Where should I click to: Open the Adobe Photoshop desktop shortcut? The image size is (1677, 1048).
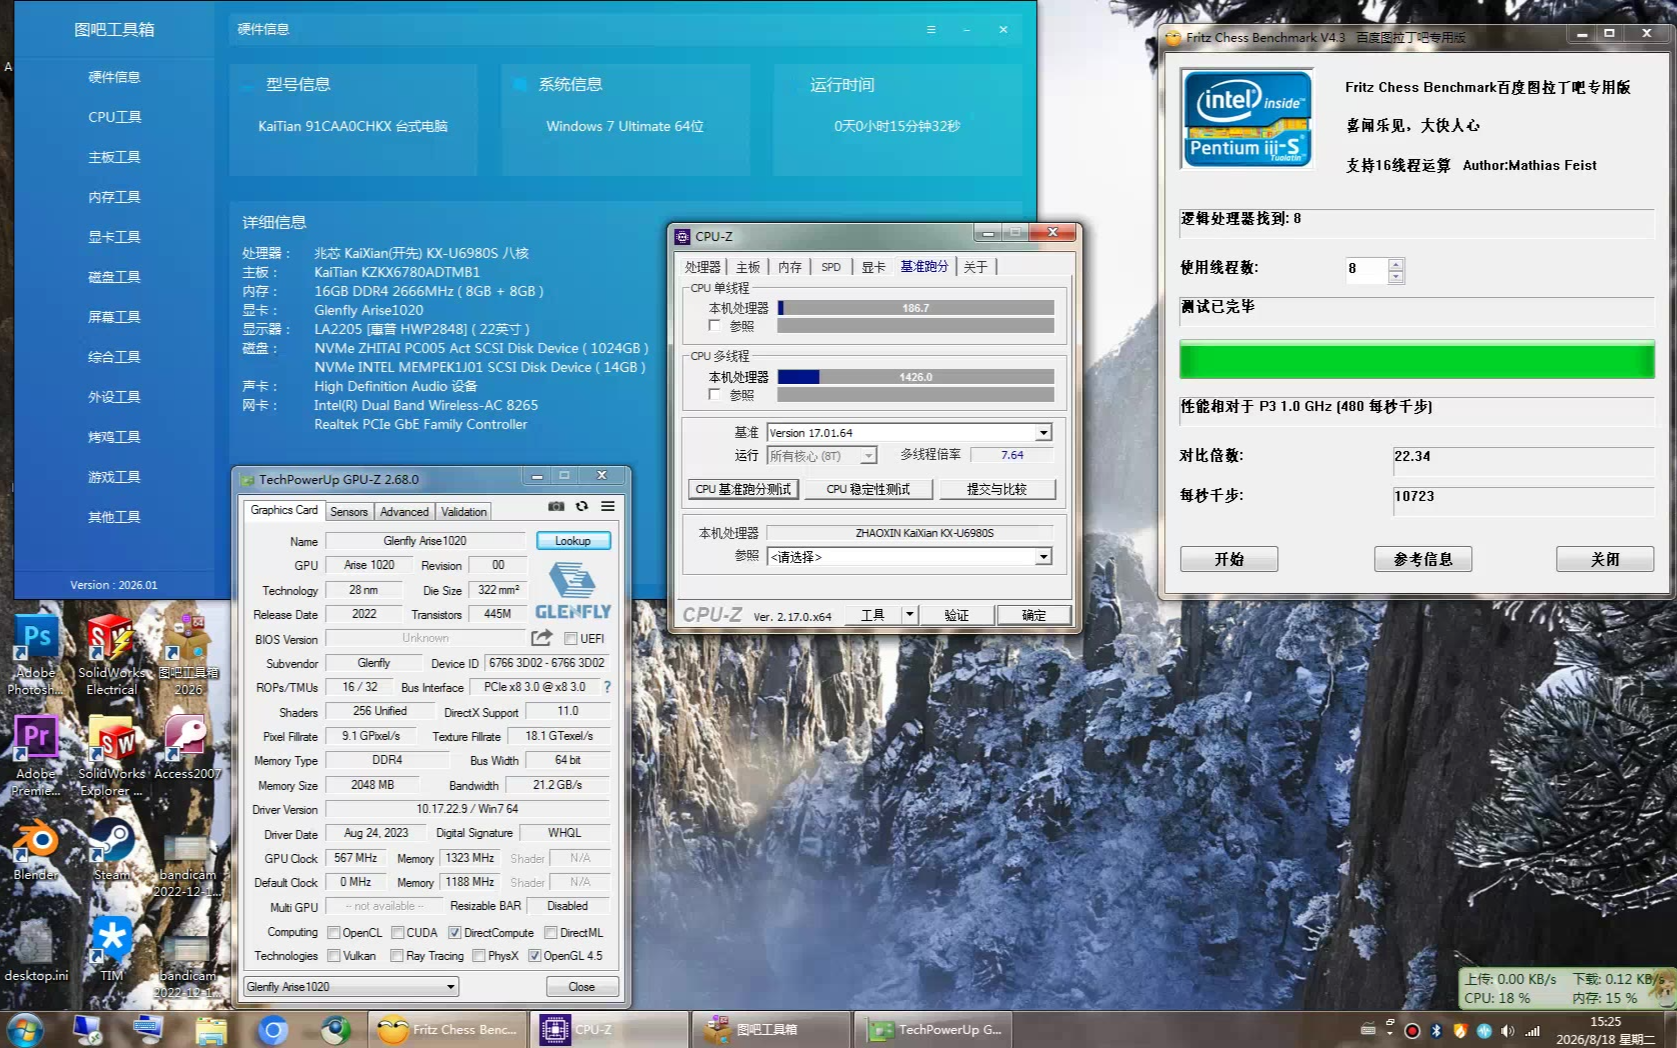pos(35,656)
